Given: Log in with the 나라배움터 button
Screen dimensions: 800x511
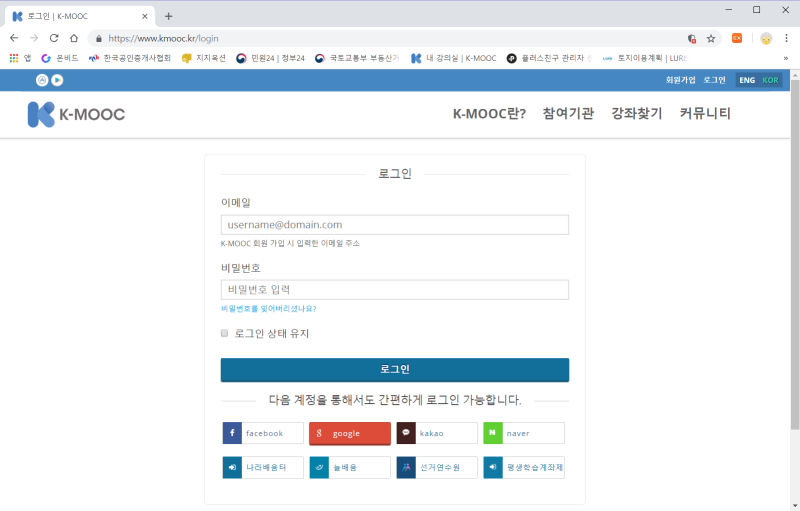Looking at the screenshot, I should click(263, 467).
